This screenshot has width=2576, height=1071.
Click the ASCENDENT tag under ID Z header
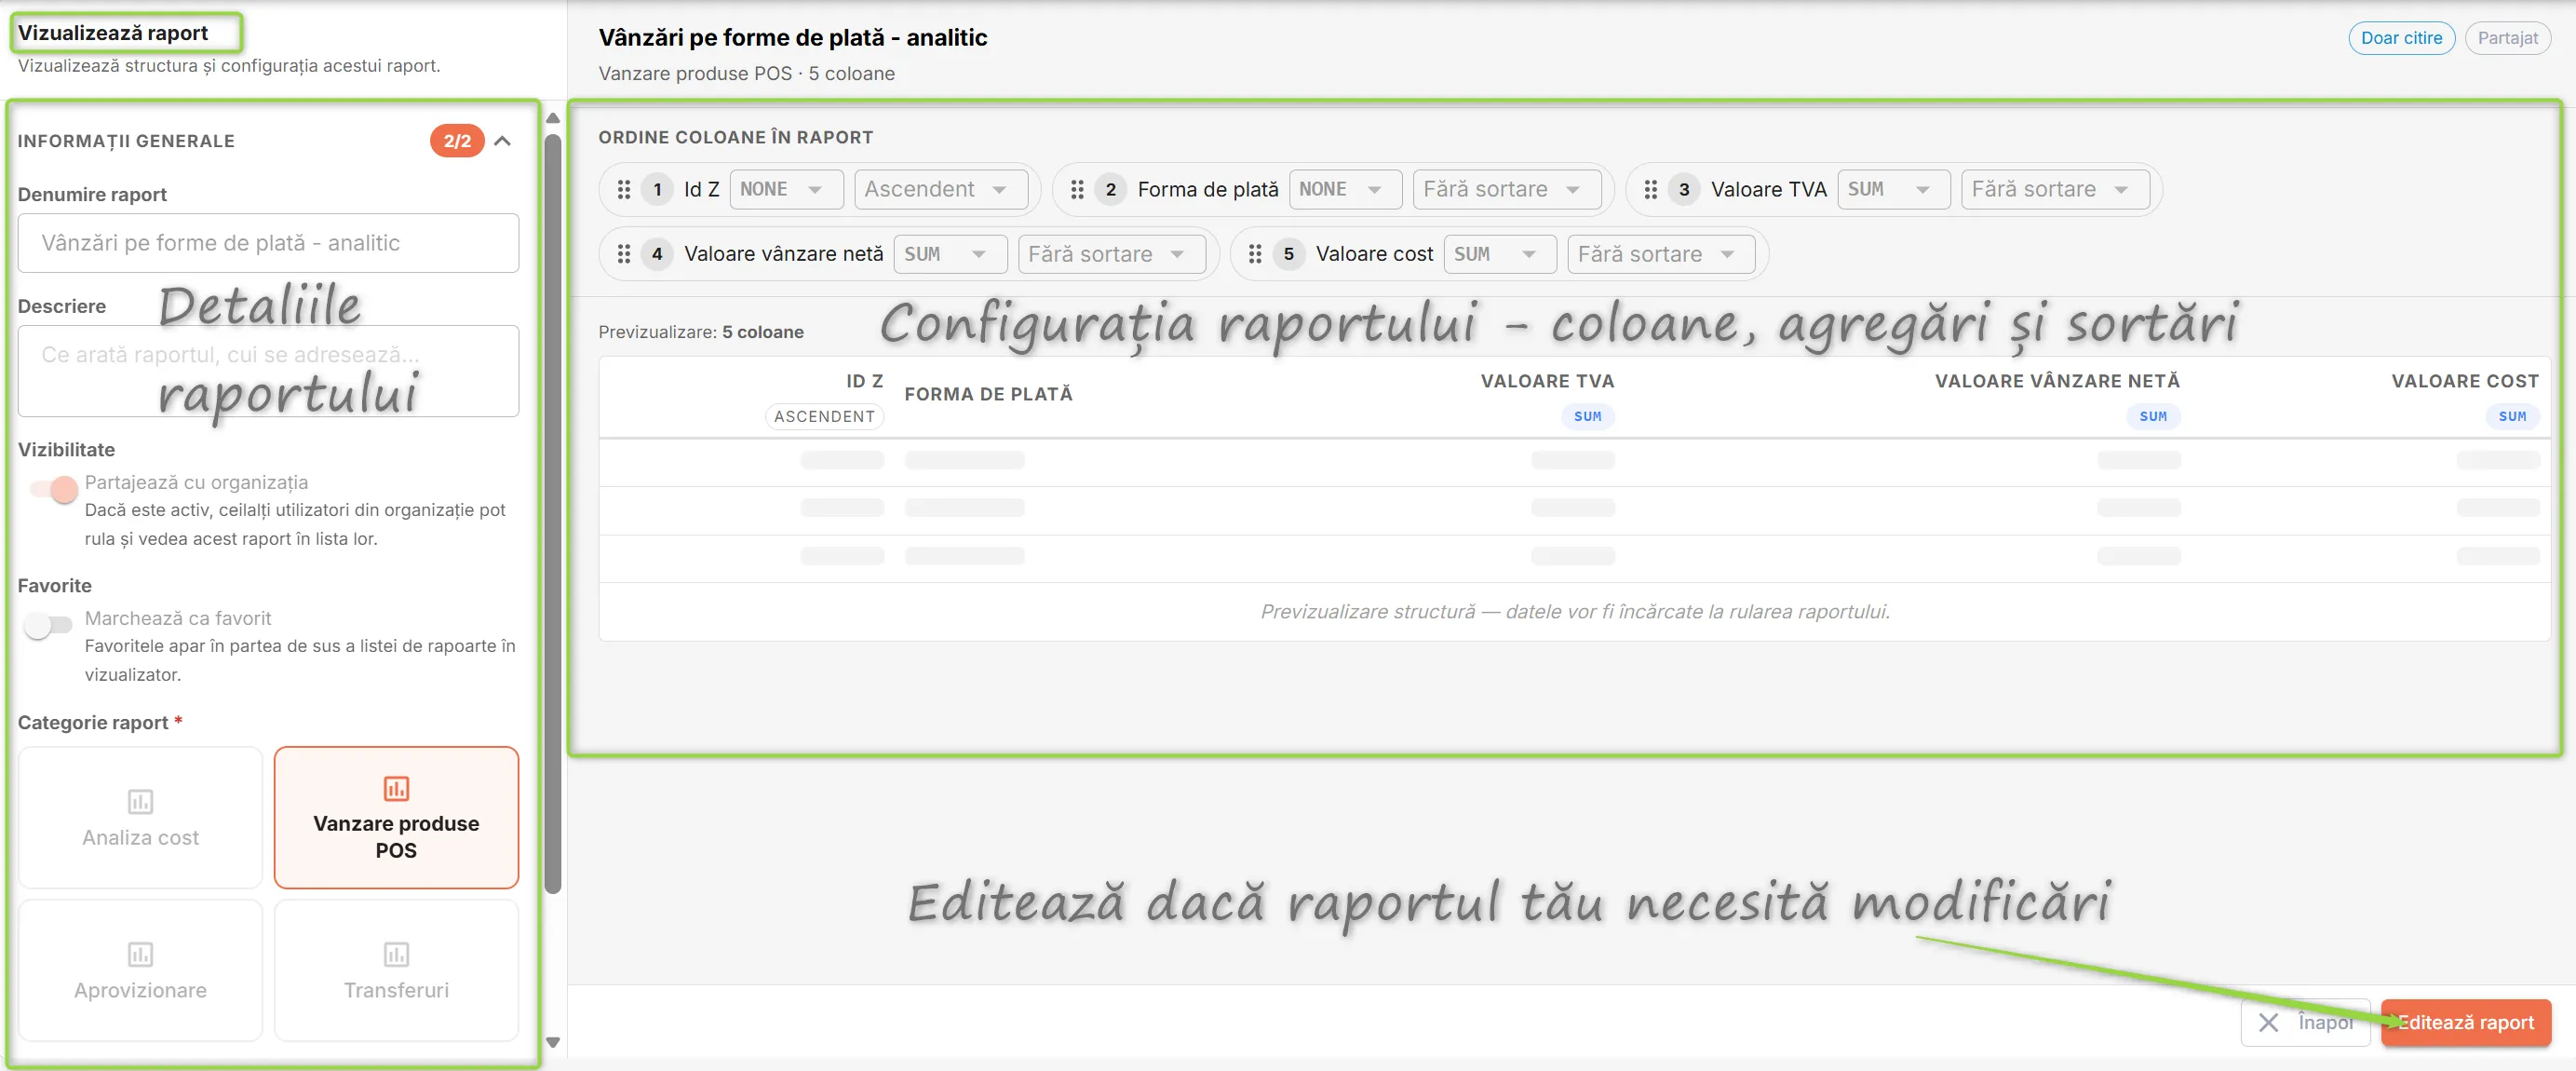coord(824,417)
